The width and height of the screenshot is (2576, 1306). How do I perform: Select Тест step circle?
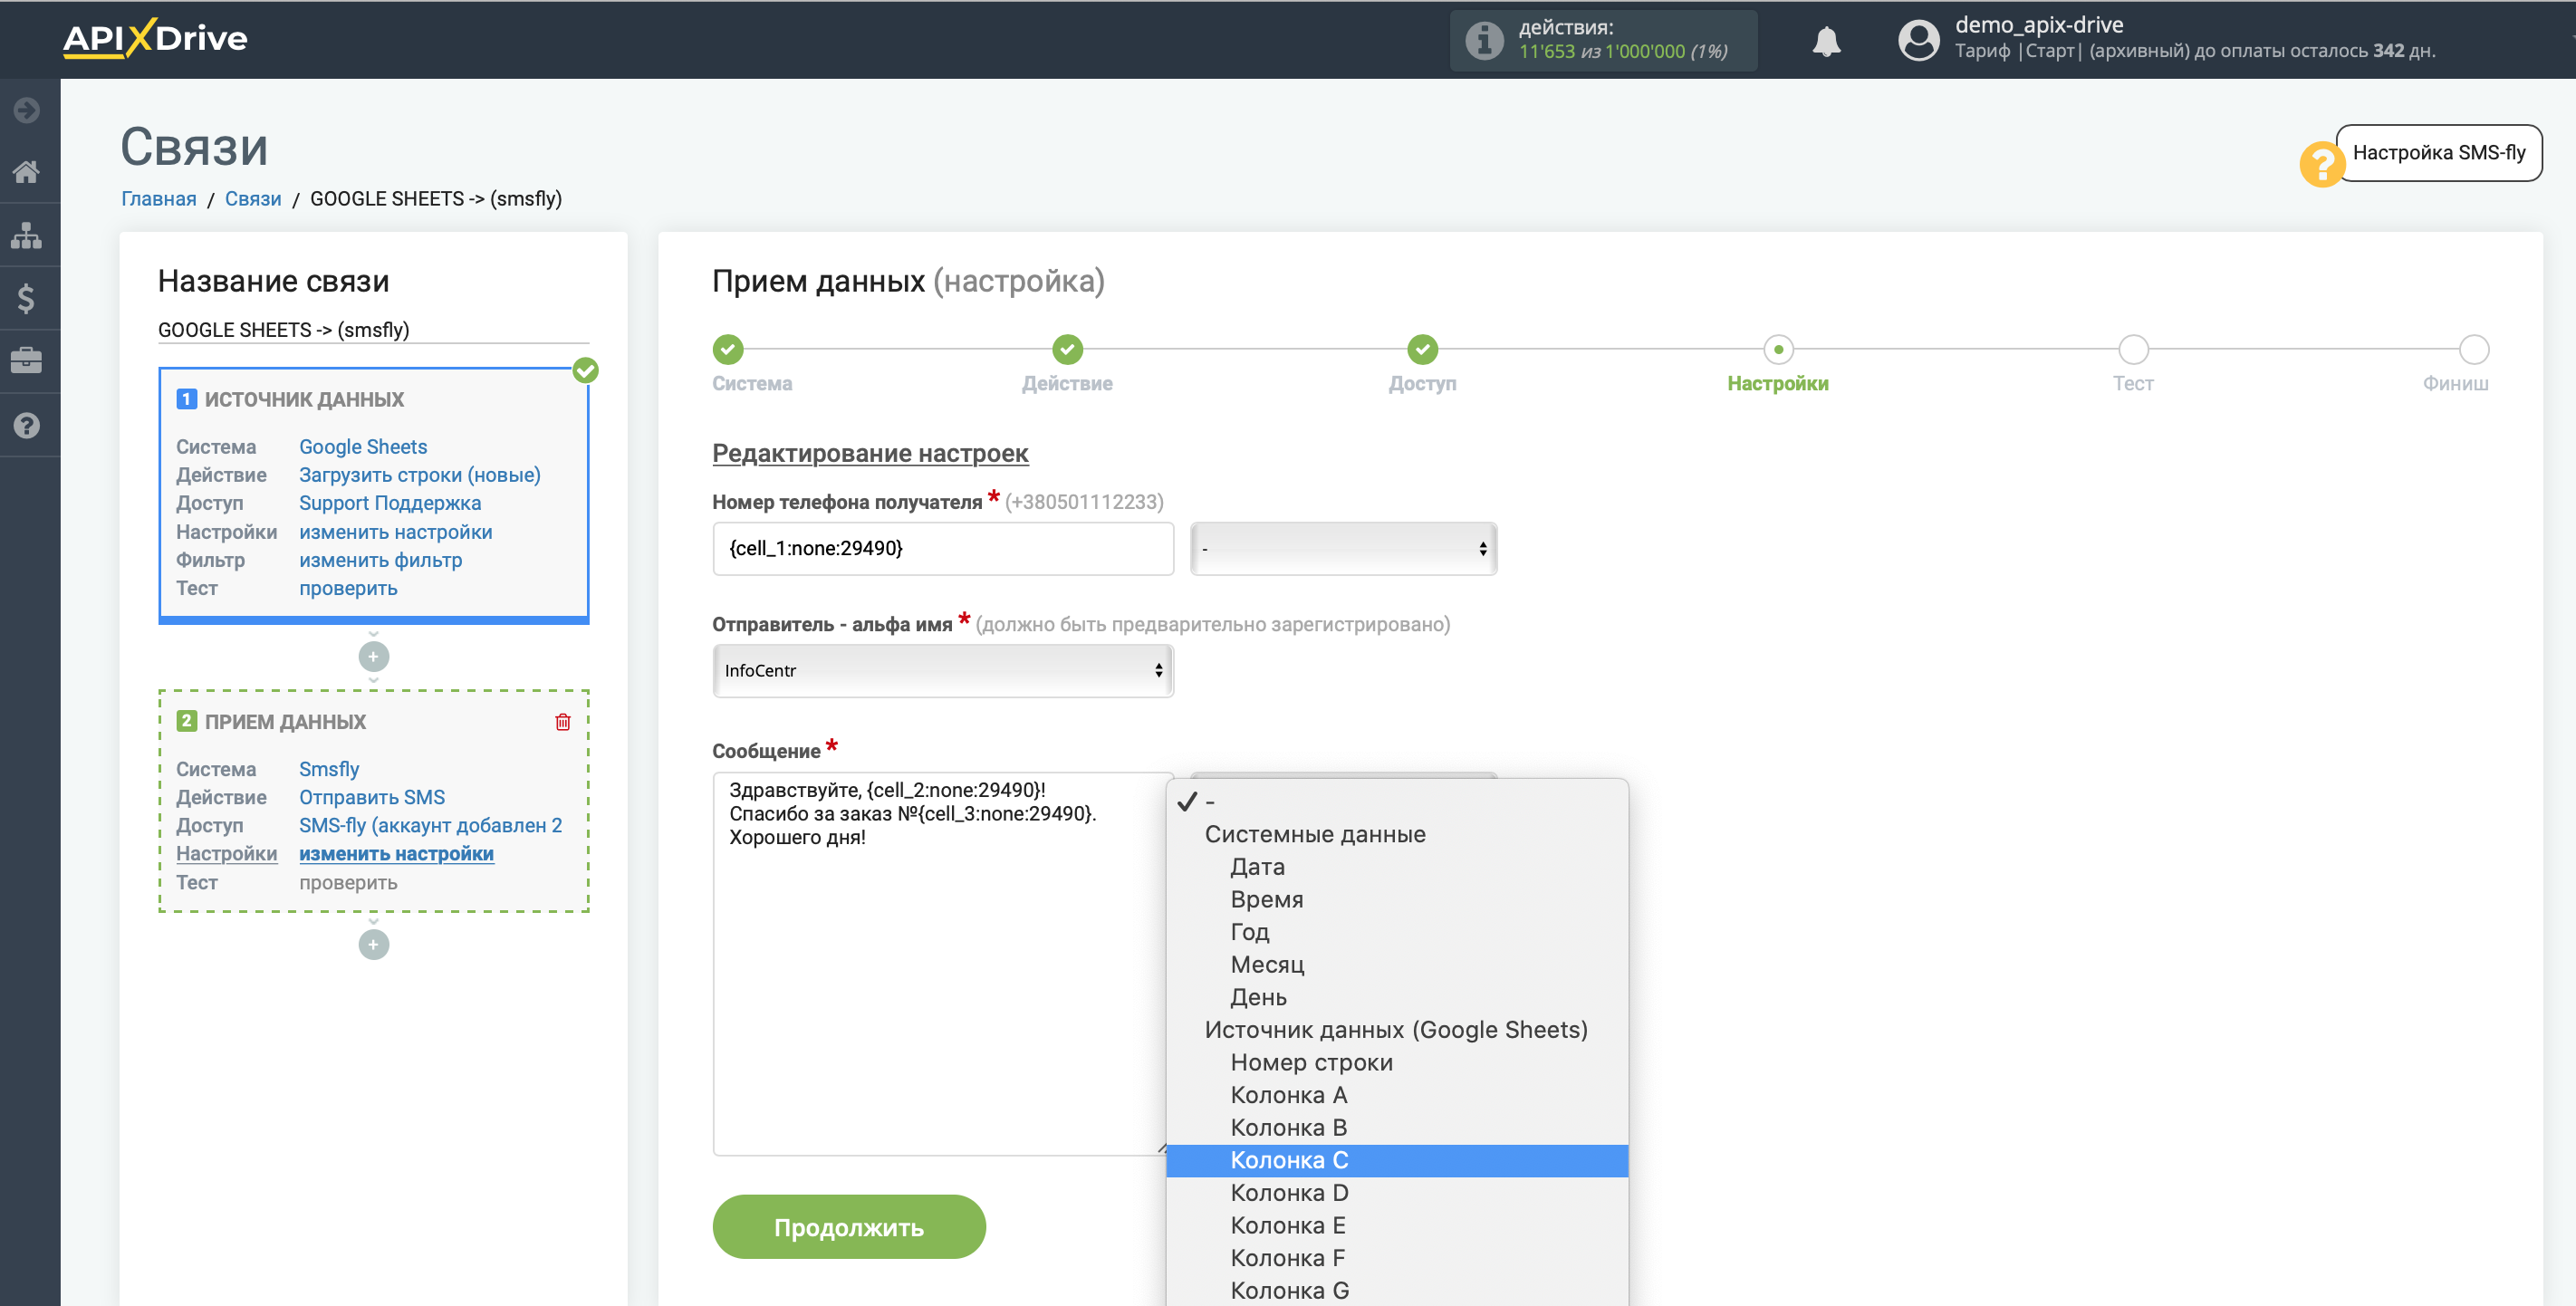coord(2133,349)
